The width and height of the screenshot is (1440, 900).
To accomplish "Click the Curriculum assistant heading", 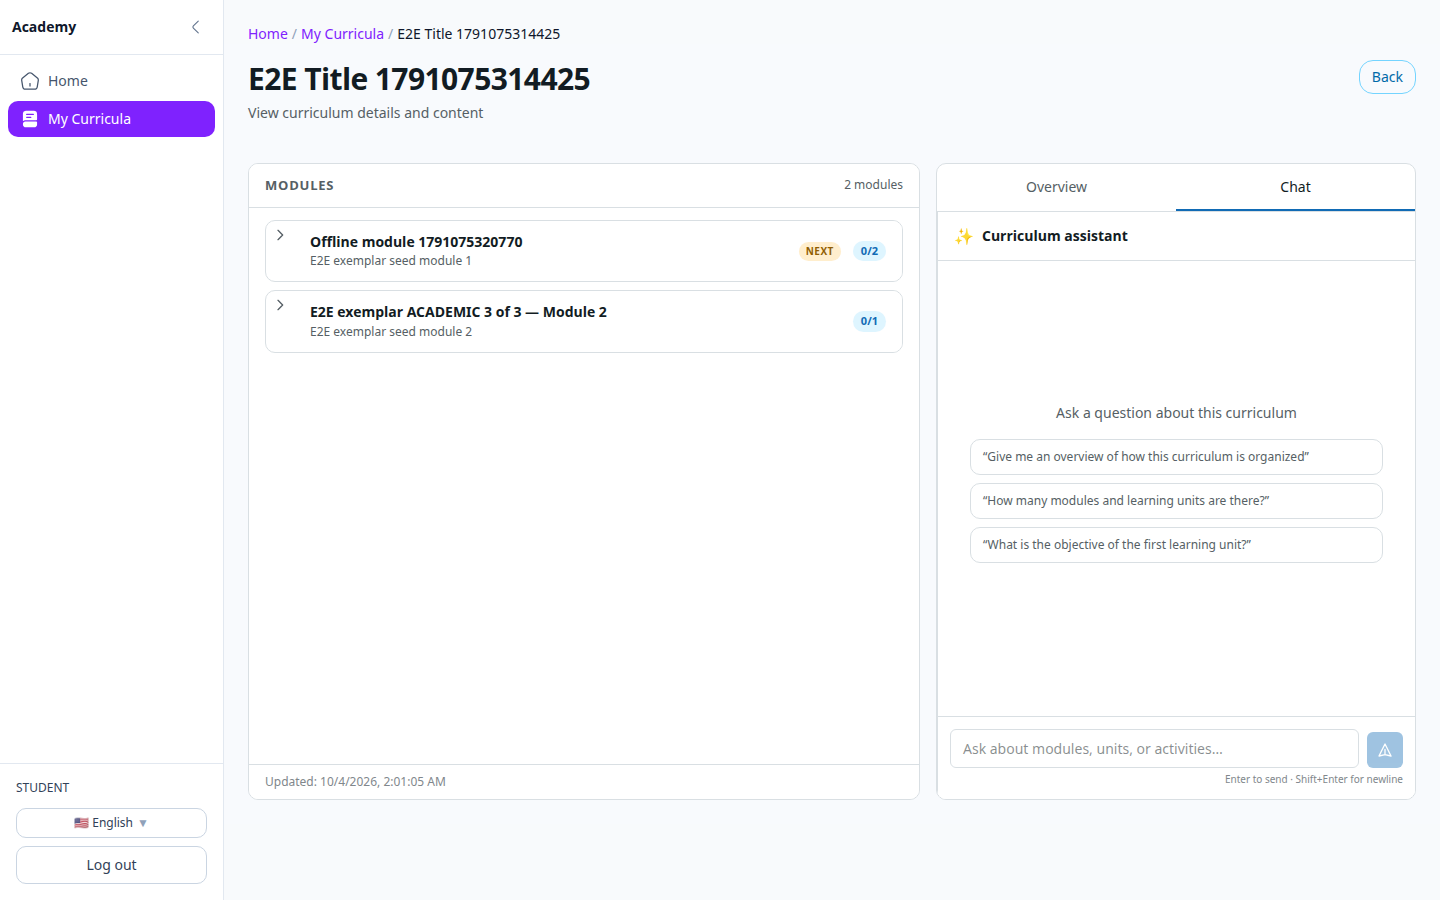I will point(1054,236).
